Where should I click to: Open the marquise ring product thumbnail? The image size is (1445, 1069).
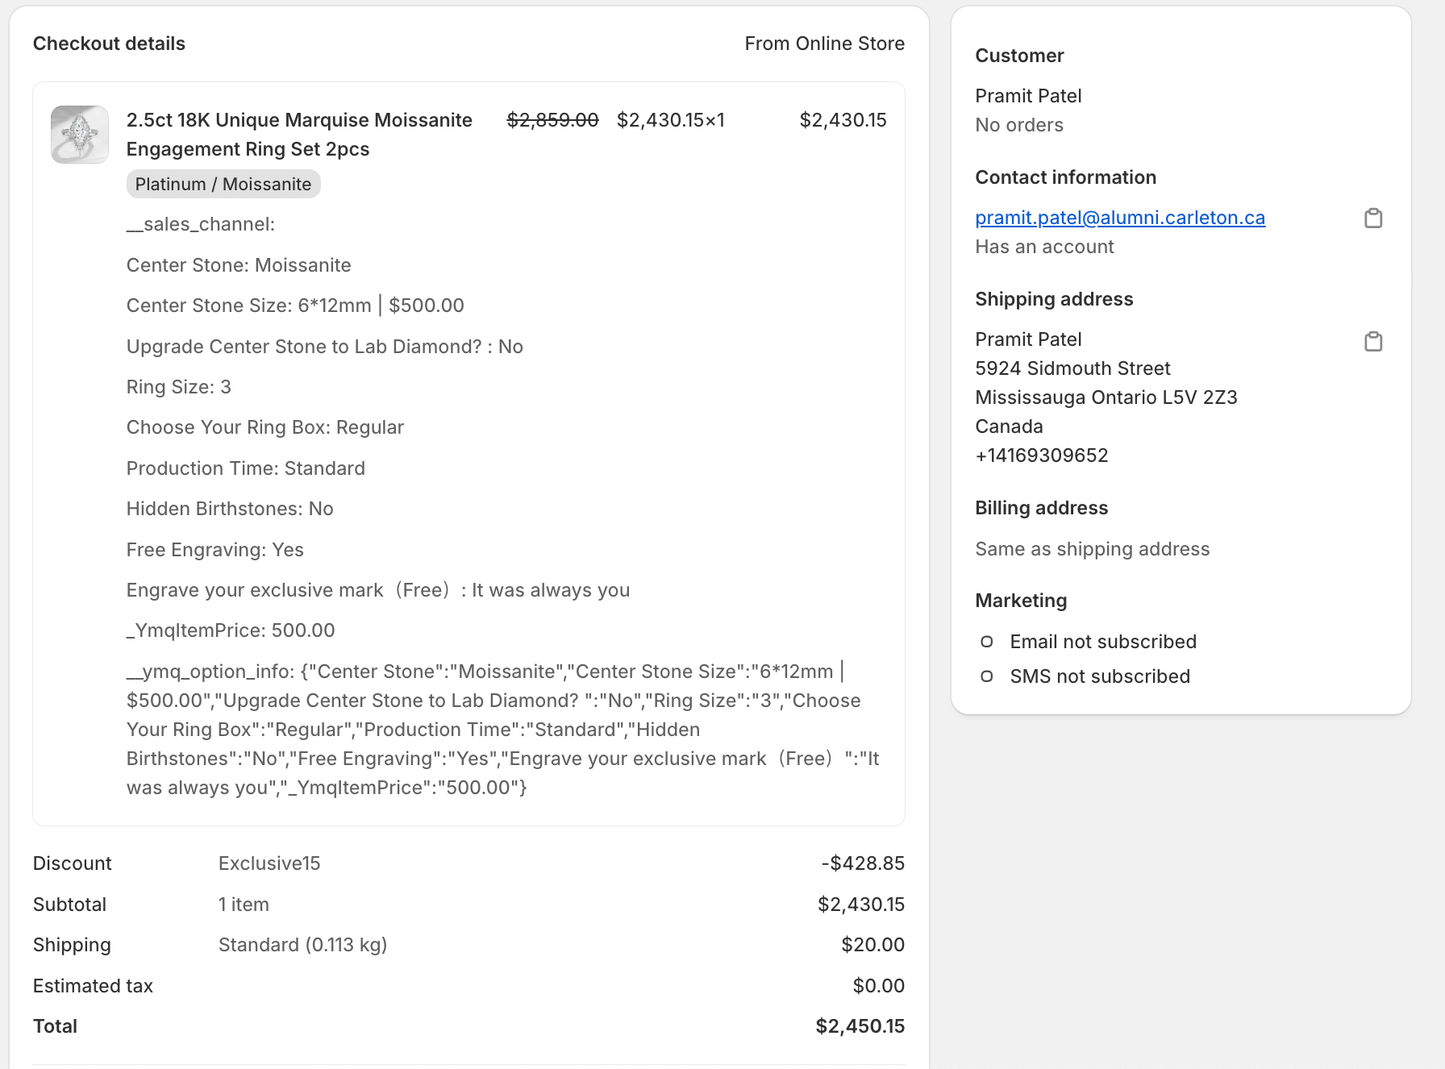pyautogui.click(x=80, y=134)
